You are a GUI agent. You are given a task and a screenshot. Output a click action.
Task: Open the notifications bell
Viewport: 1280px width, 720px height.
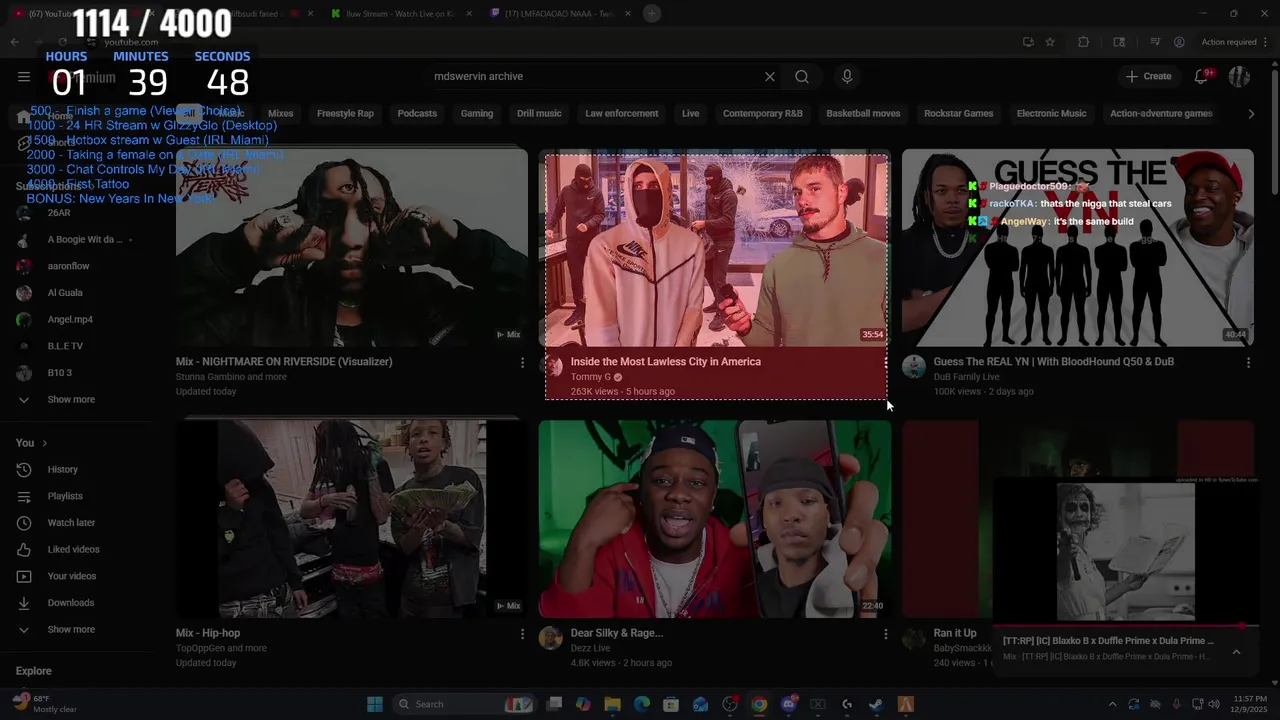[x=1202, y=77]
